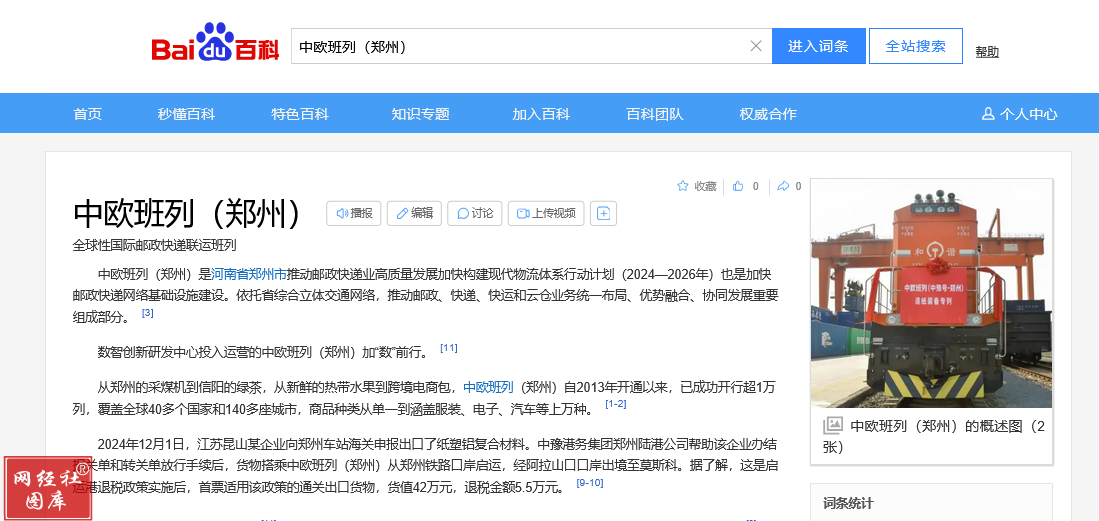Click subtitle 全球性国际邮政快递联运班列

pos(155,245)
